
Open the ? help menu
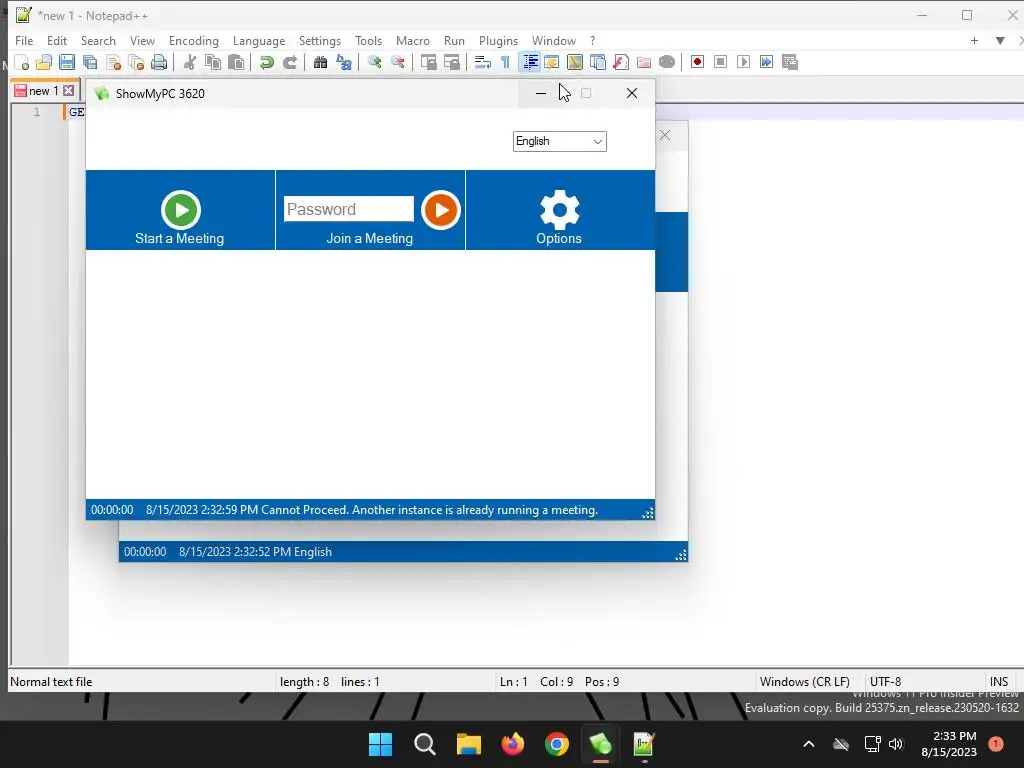tap(592, 40)
